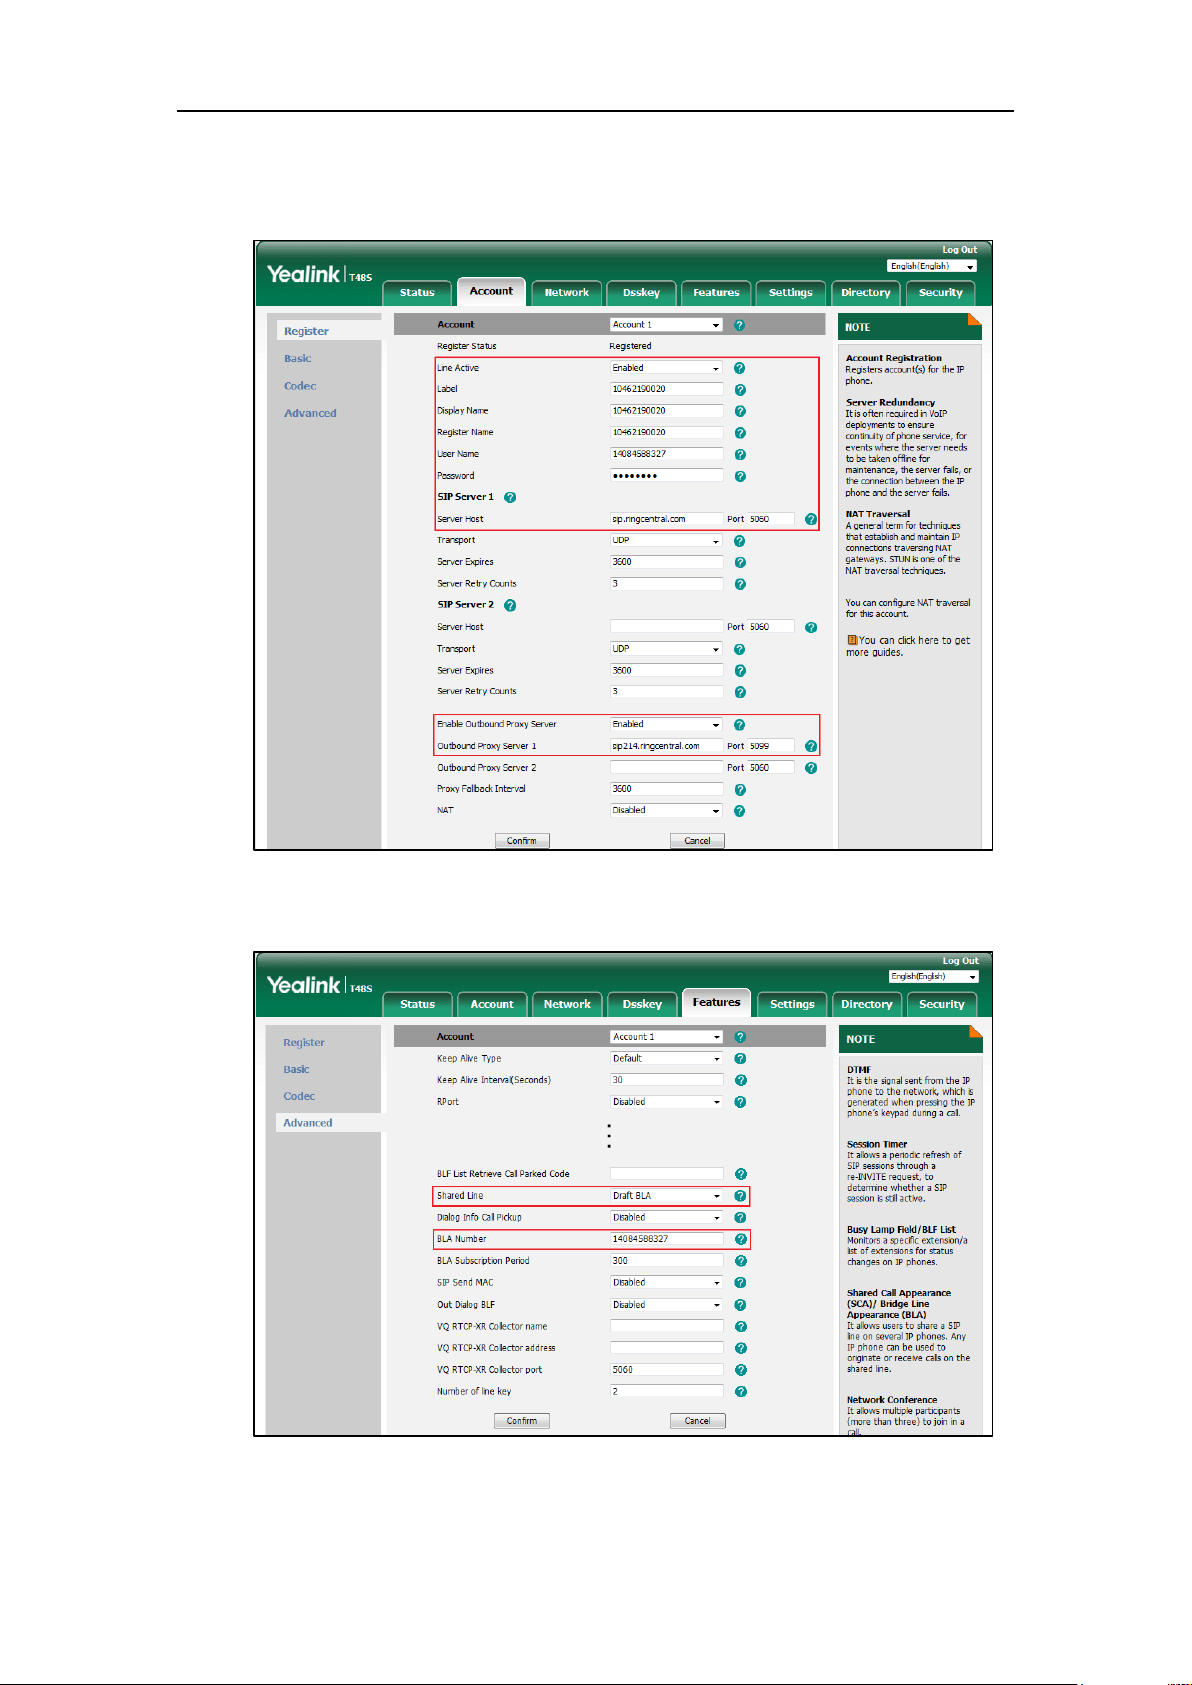Click the help icon beside Label field

pos(740,390)
